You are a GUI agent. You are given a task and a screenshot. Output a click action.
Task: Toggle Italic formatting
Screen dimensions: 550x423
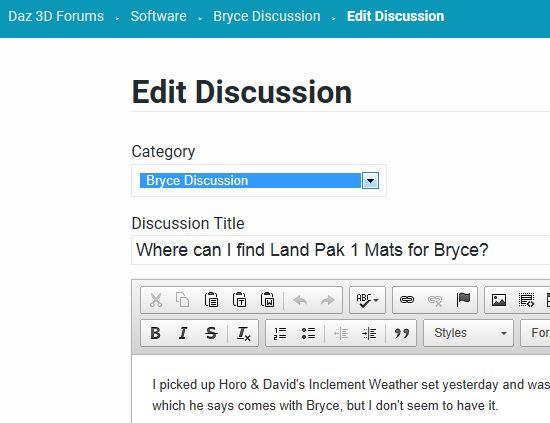pyautogui.click(x=183, y=333)
